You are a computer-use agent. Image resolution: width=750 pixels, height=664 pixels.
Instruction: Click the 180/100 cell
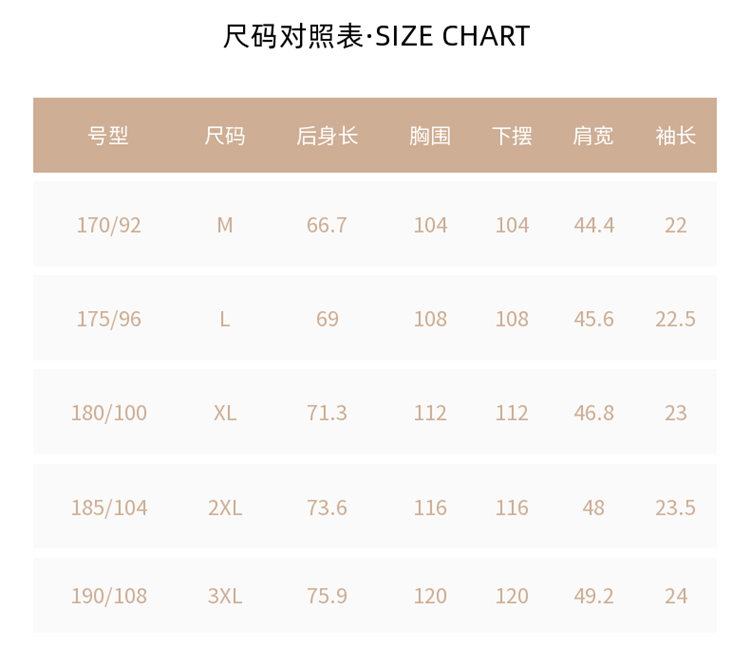click(109, 412)
